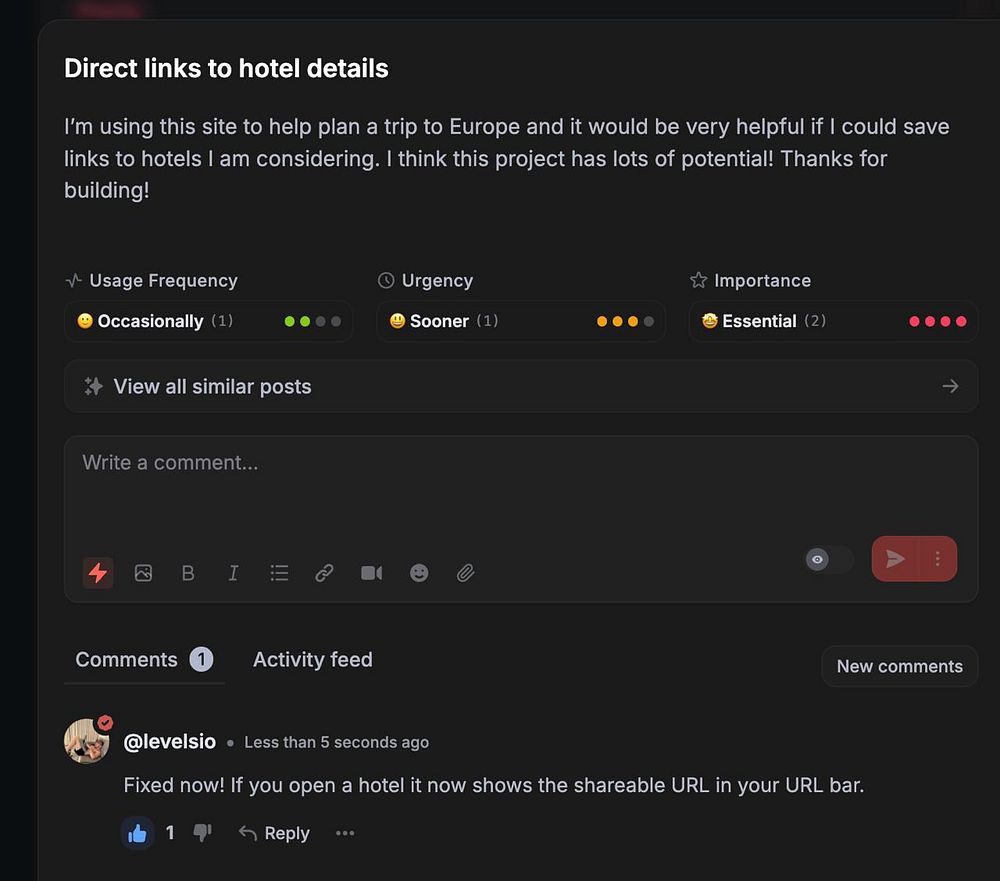
Task: Insert an image using the picture icon
Action: (x=143, y=573)
